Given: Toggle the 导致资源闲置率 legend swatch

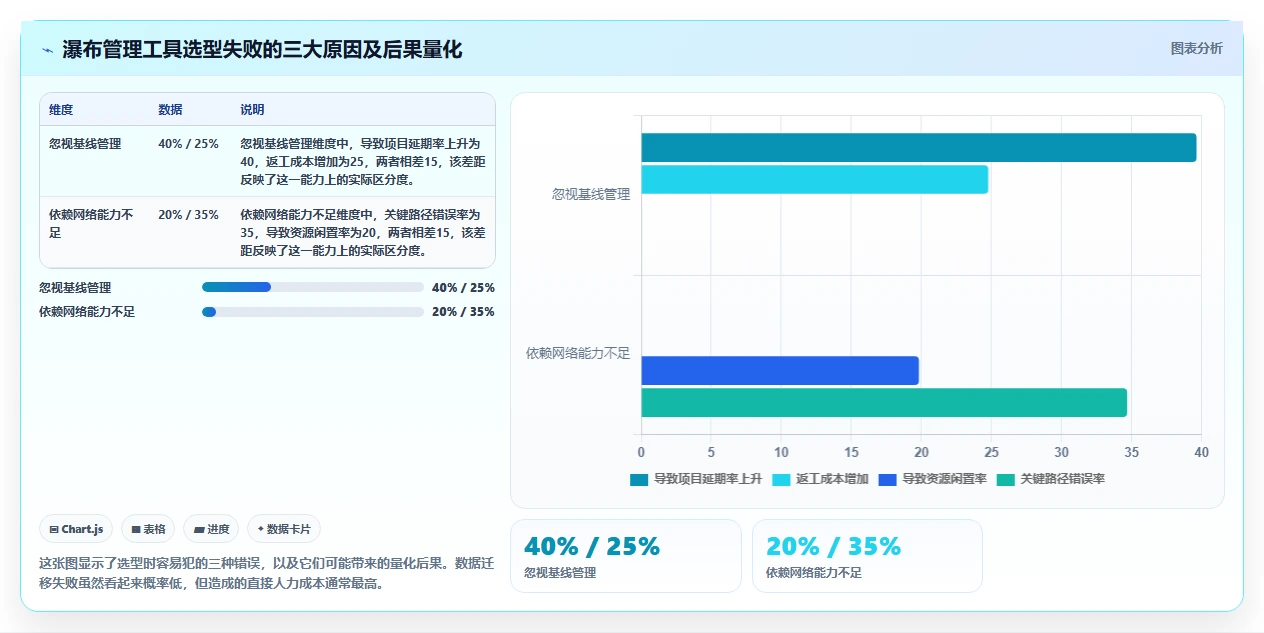Looking at the screenshot, I should (887, 479).
